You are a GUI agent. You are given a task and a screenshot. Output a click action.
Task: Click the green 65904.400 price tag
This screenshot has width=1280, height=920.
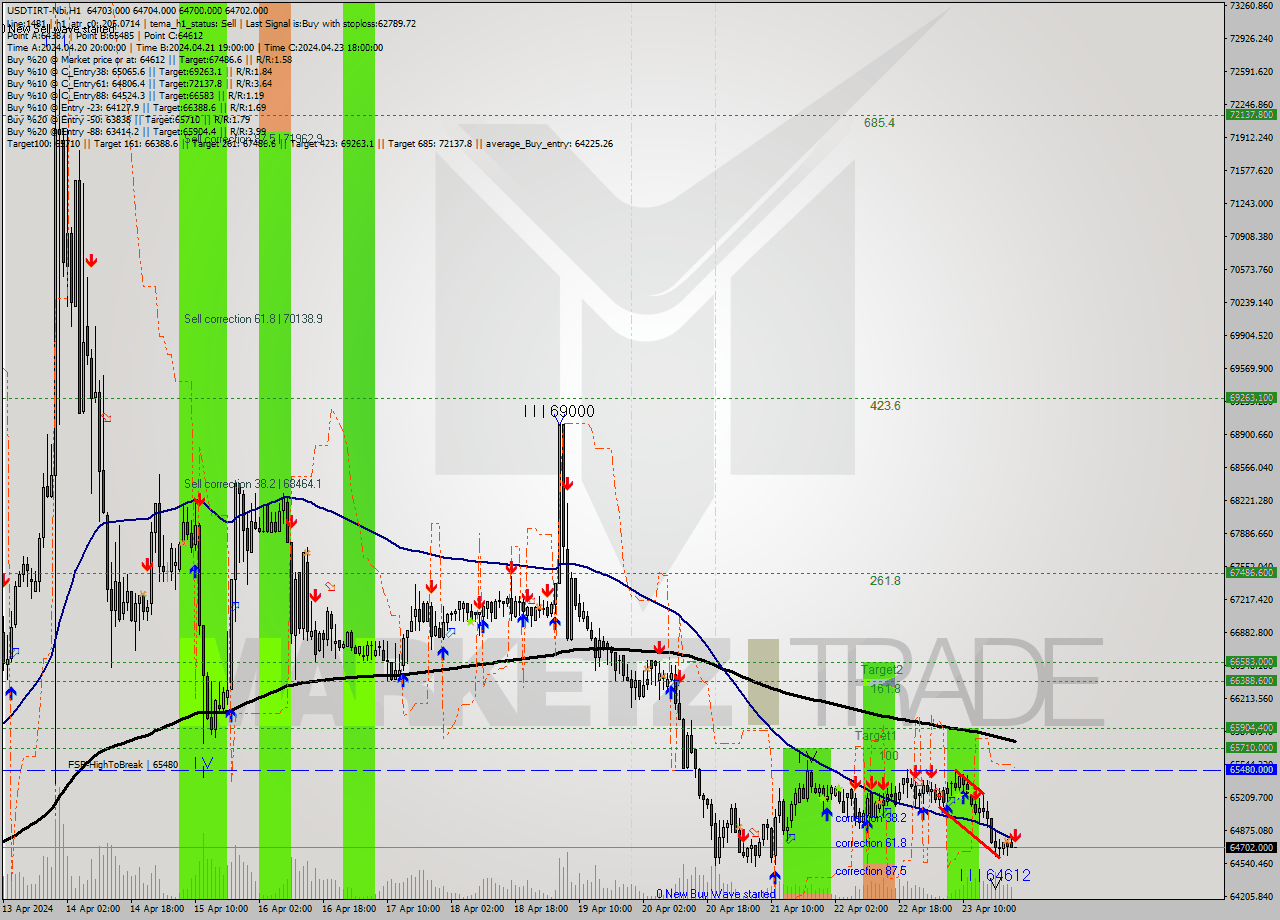1251,728
